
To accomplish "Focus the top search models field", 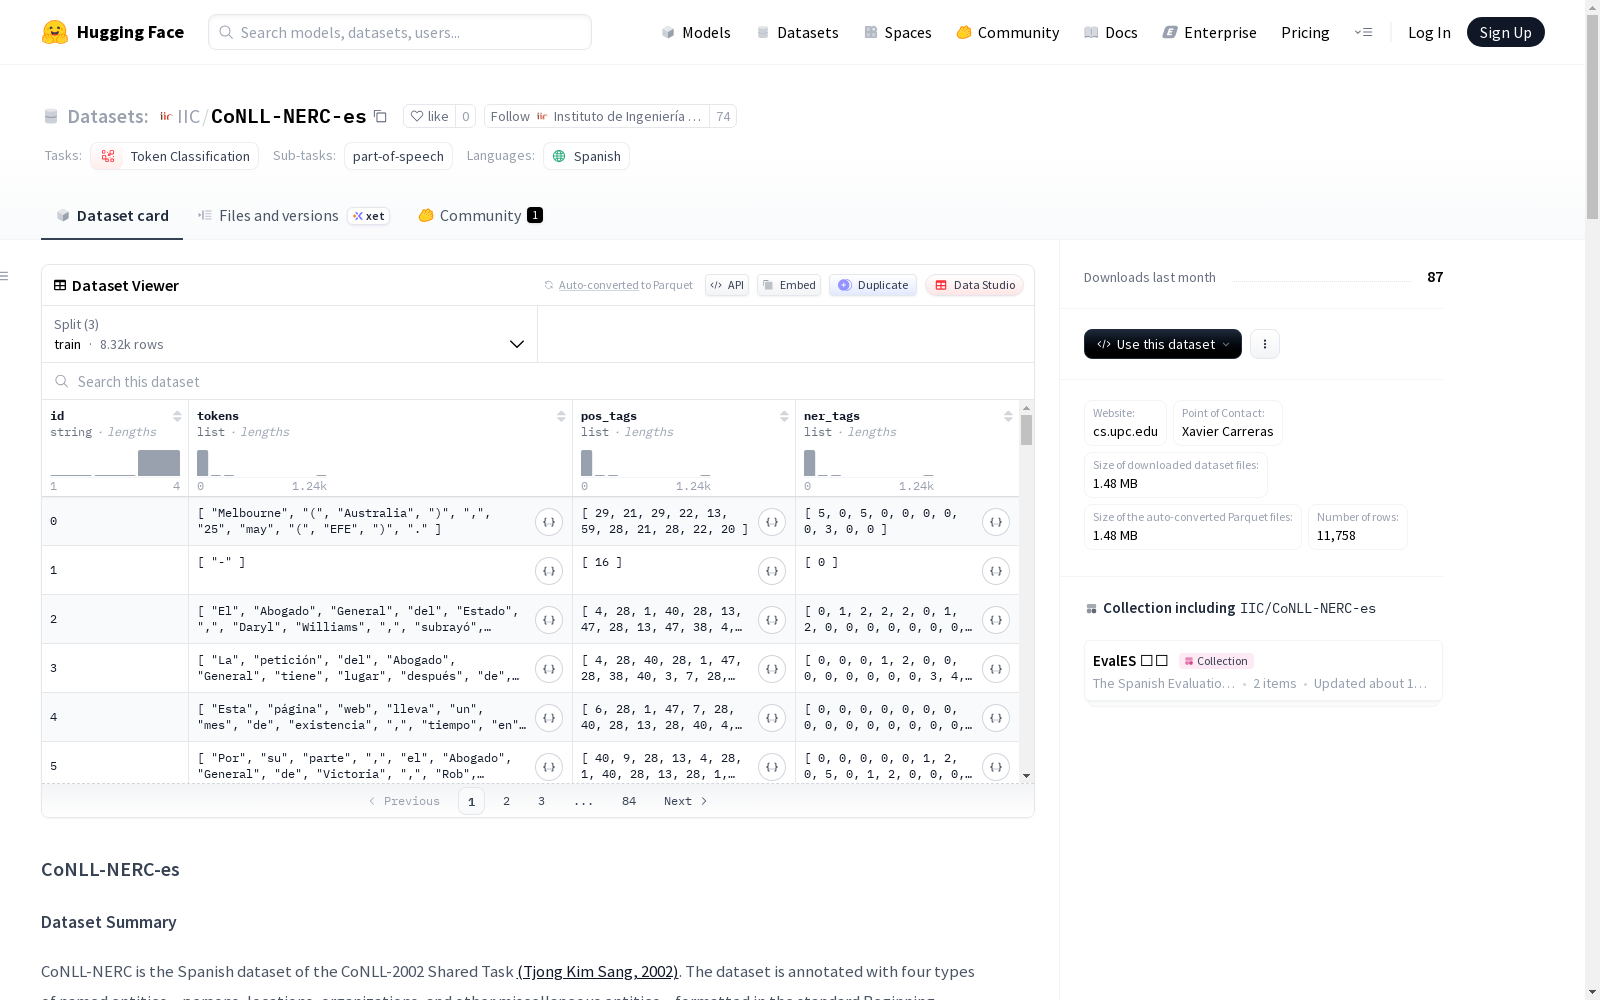I will coord(400,32).
